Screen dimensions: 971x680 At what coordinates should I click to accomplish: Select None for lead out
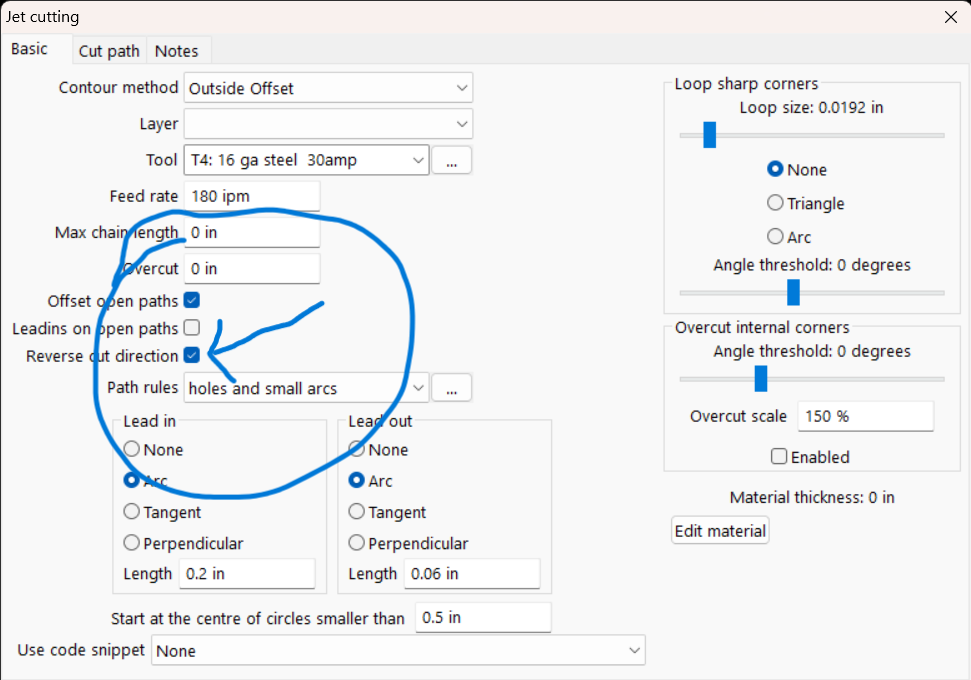click(x=356, y=449)
